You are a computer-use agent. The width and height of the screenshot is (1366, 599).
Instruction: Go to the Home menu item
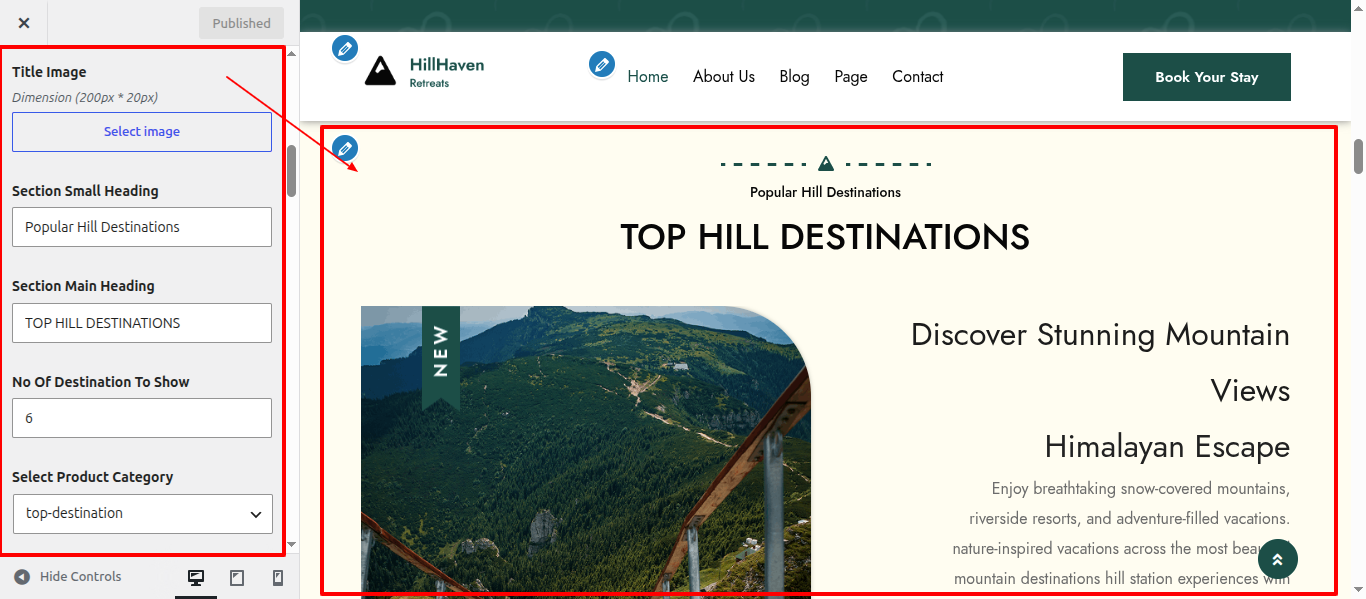pyautogui.click(x=648, y=77)
